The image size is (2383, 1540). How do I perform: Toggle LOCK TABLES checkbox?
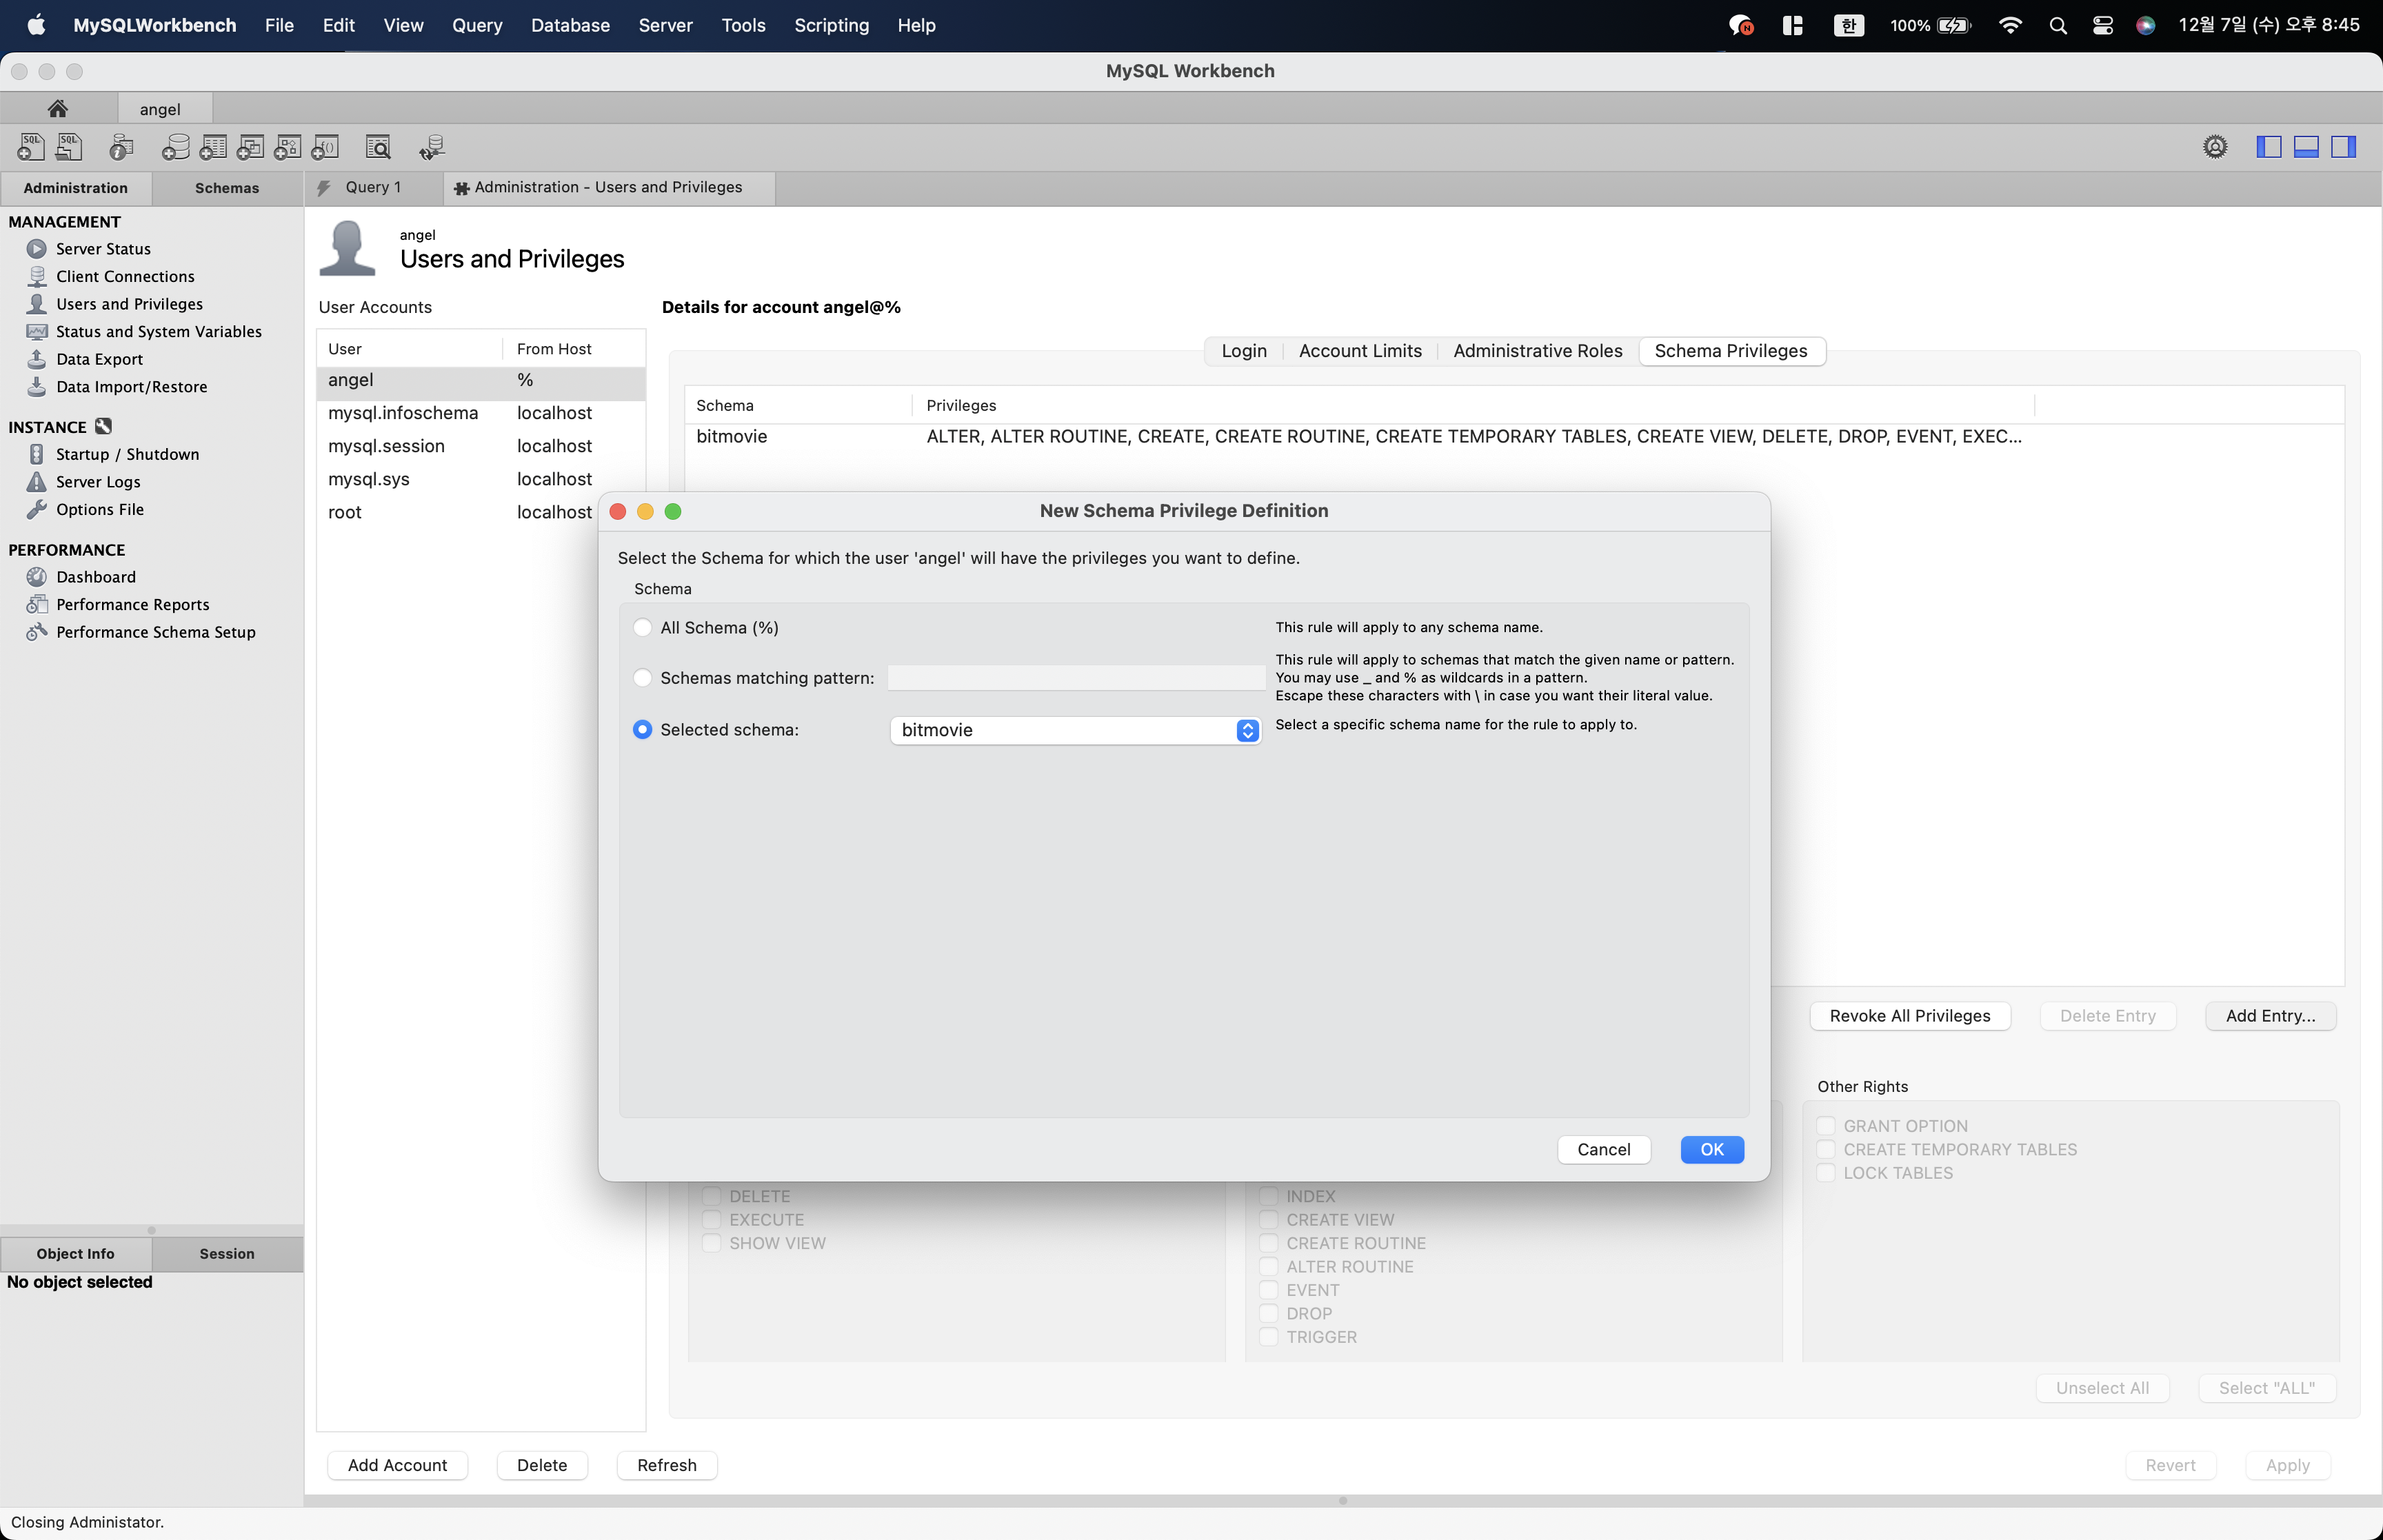pyautogui.click(x=1826, y=1173)
